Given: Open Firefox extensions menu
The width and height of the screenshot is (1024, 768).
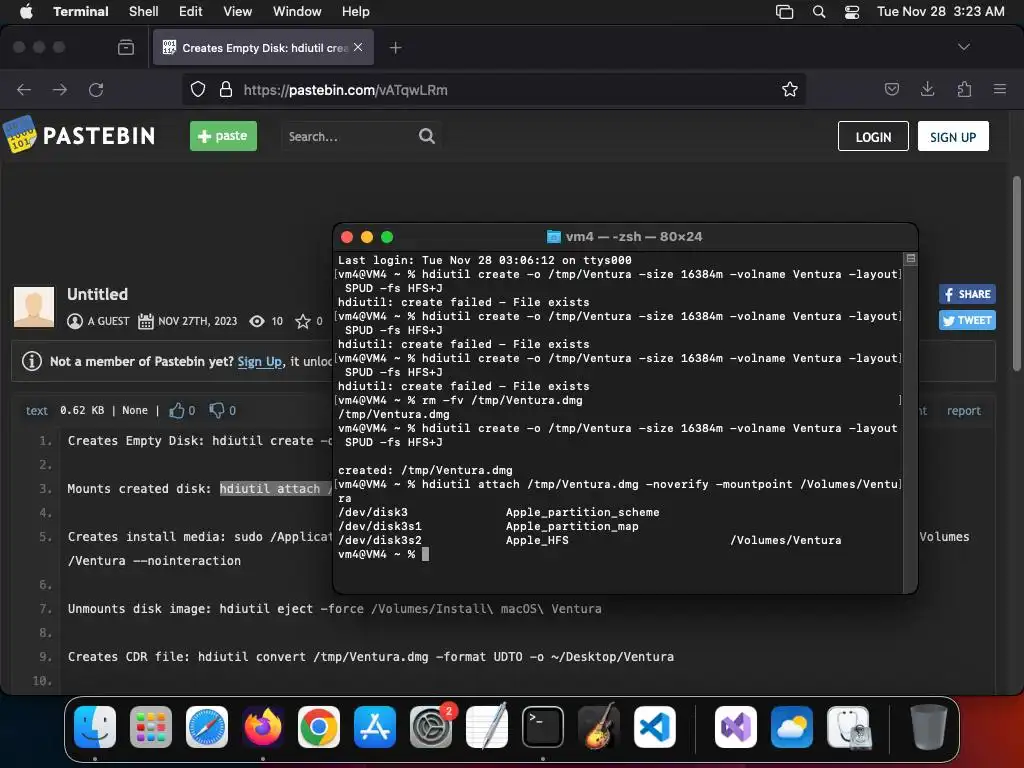Looking at the screenshot, I should click(964, 89).
